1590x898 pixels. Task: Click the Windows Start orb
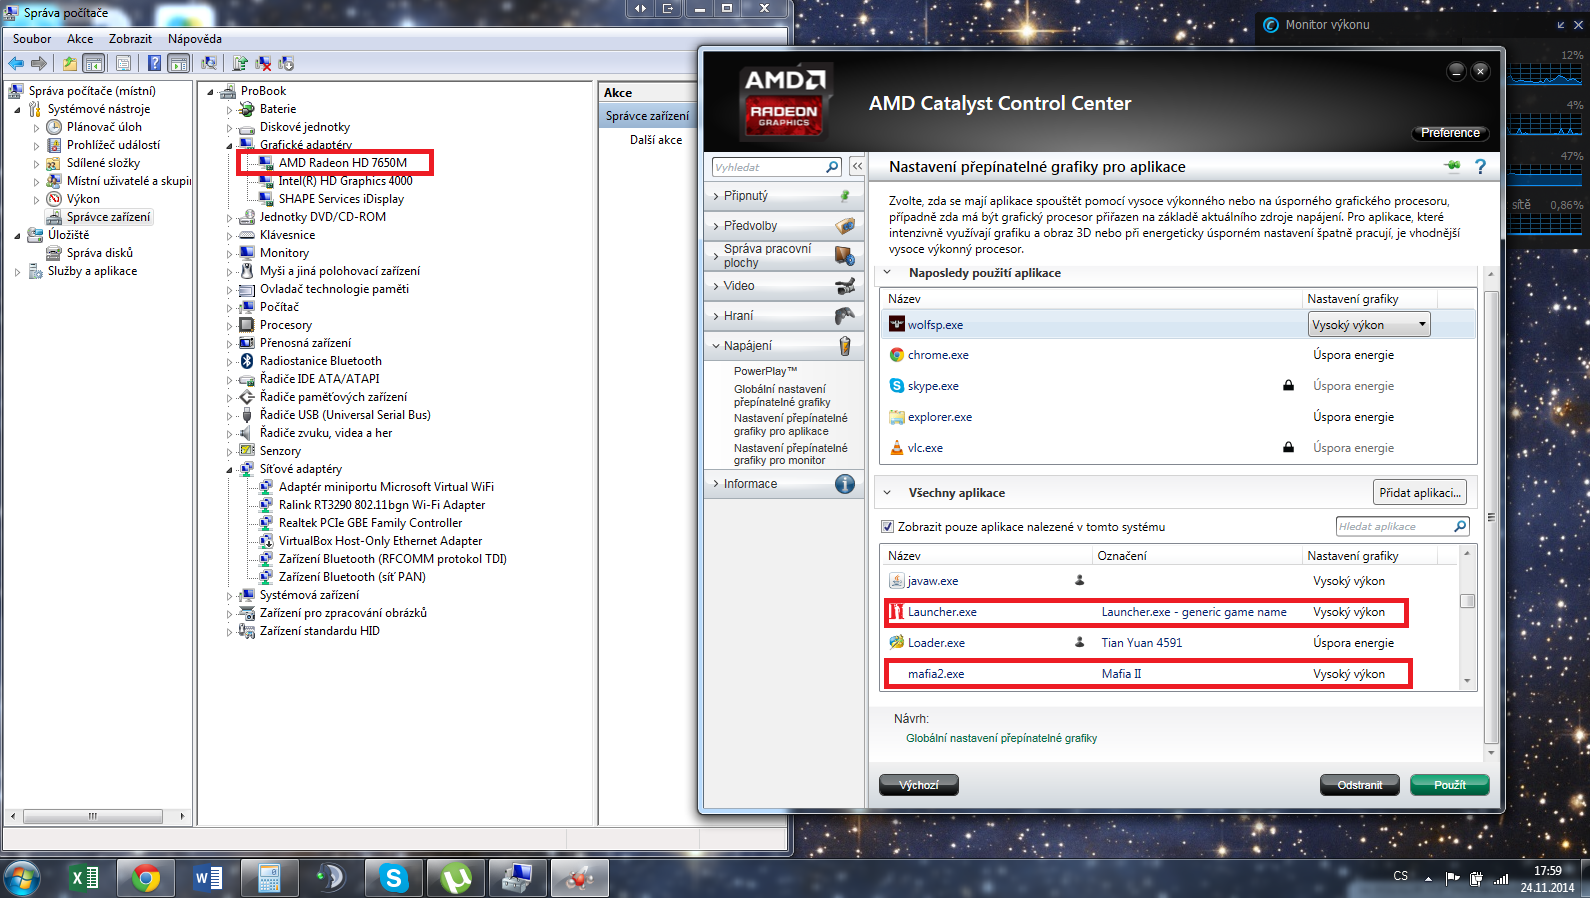(22, 879)
